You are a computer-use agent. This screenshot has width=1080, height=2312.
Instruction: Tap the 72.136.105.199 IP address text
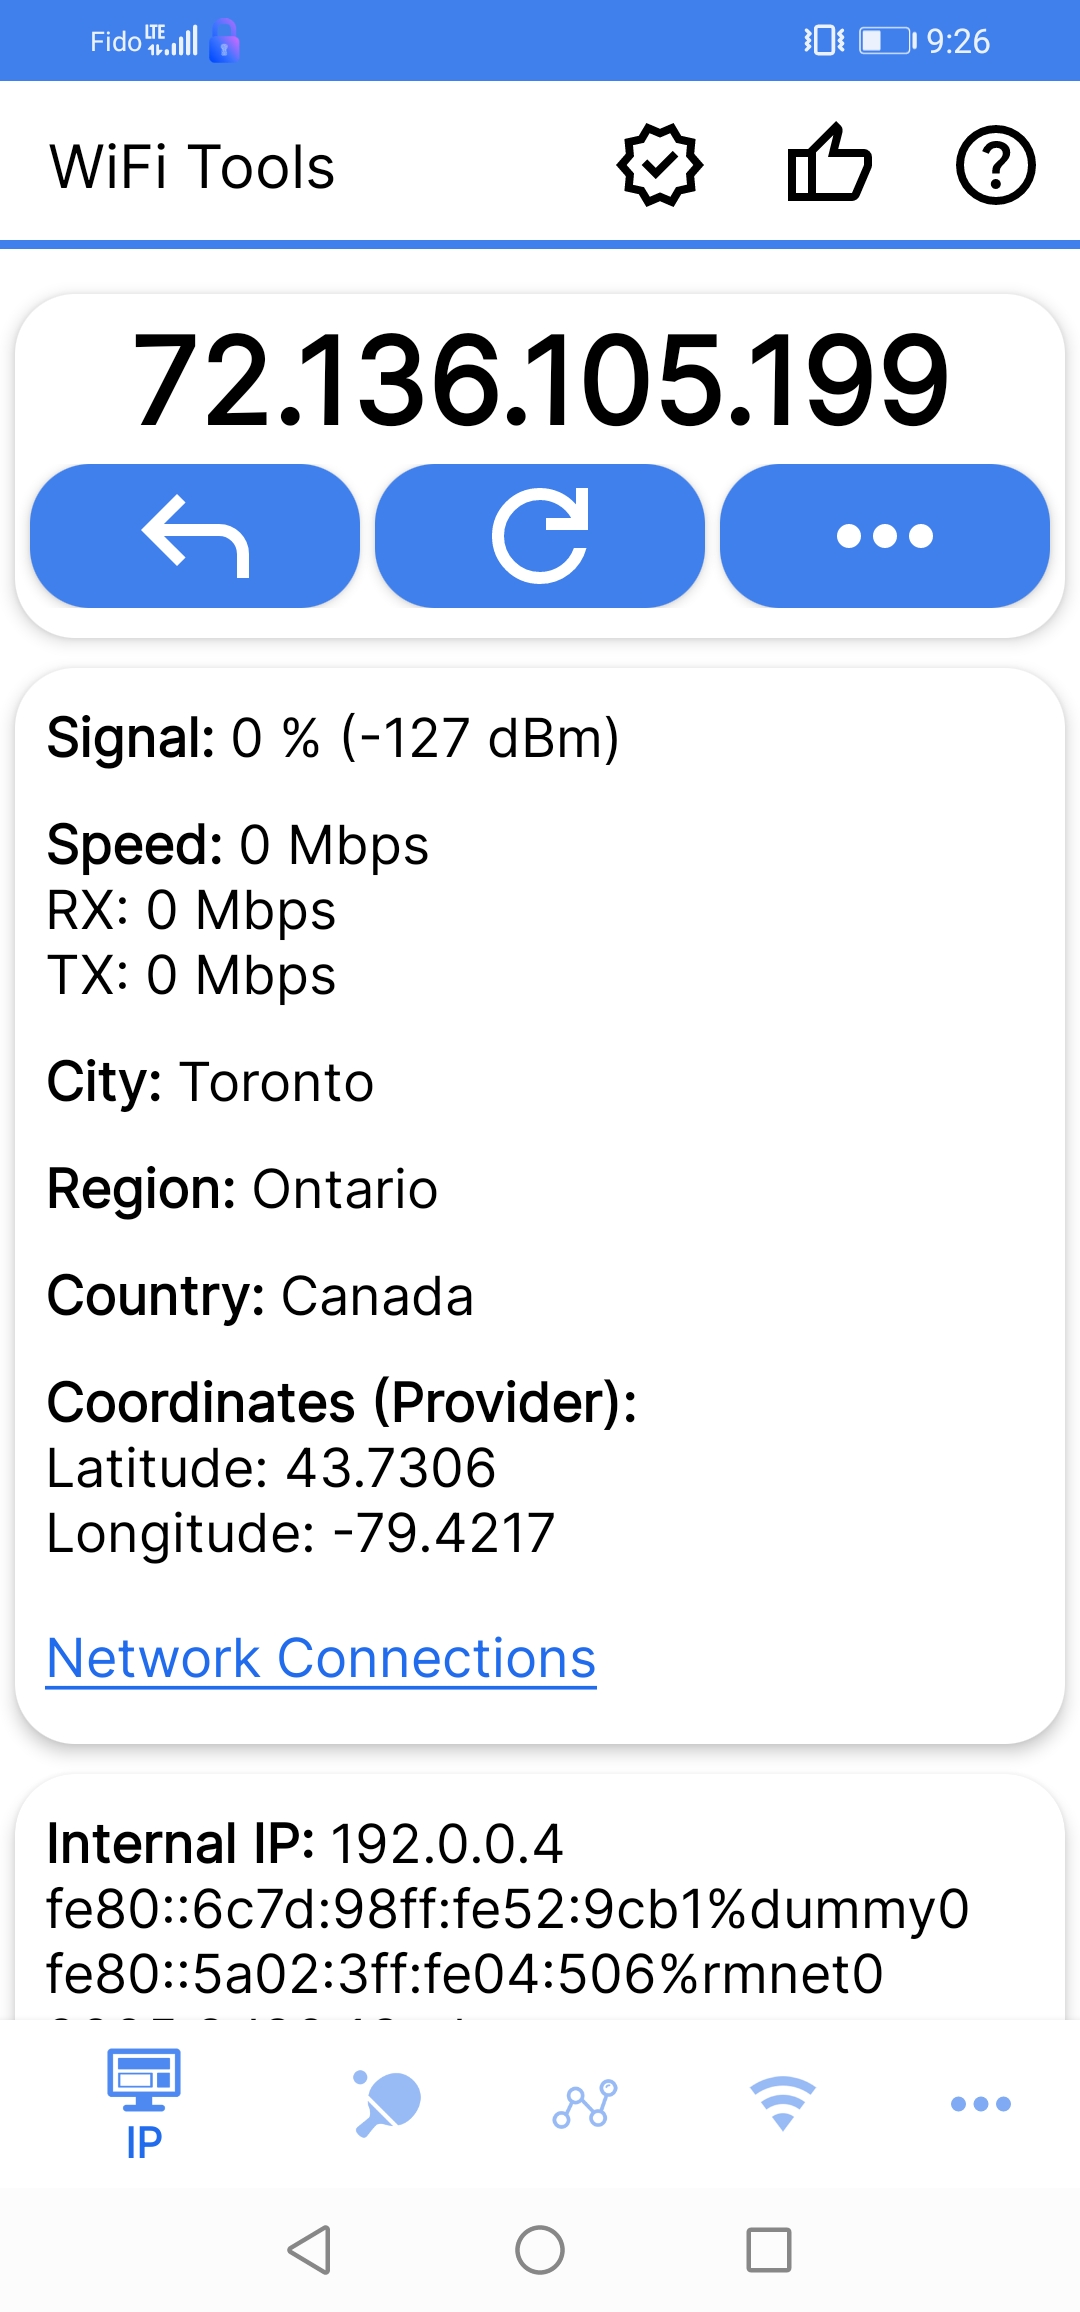[540, 380]
